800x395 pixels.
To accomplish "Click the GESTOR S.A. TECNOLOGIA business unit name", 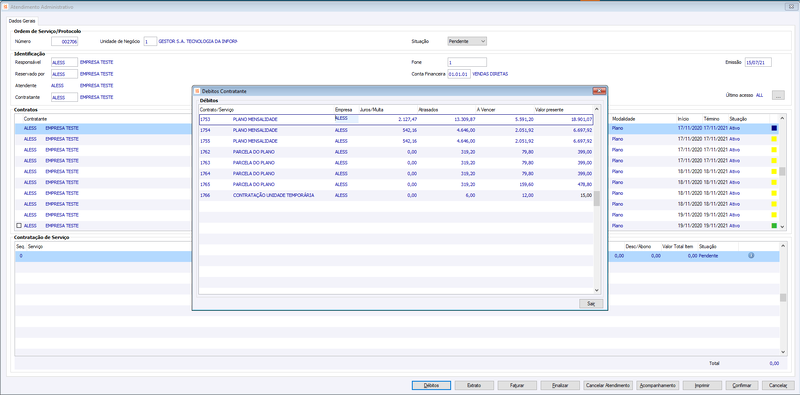I will point(198,41).
